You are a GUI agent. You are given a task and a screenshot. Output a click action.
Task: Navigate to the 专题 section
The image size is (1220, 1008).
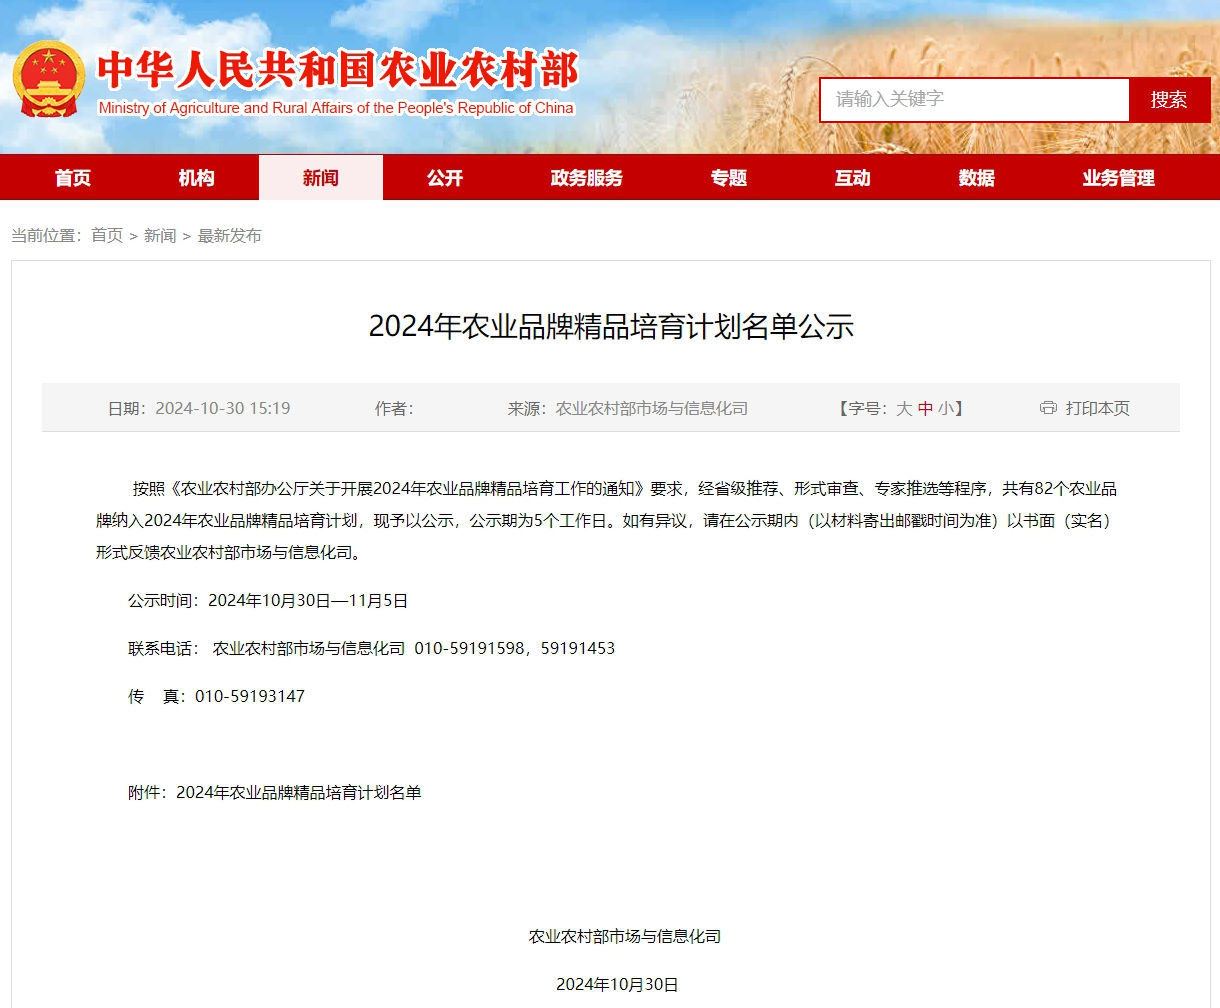coord(729,178)
